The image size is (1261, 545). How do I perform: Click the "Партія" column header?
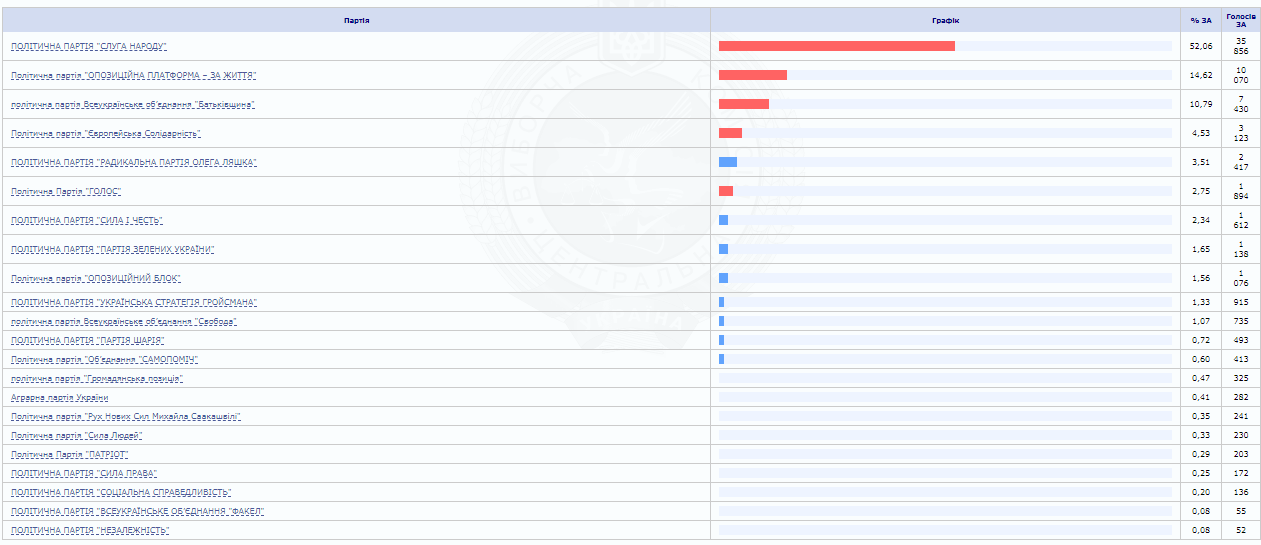click(x=356, y=20)
